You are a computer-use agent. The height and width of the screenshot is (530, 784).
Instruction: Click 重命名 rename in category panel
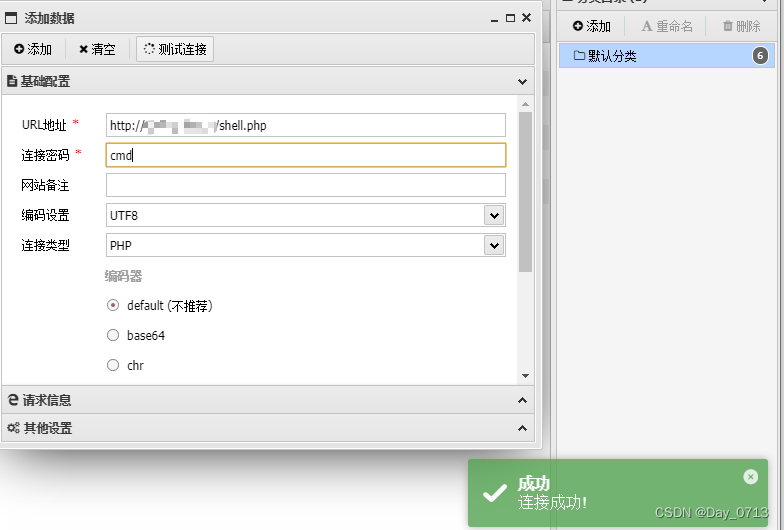click(x=667, y=26)
